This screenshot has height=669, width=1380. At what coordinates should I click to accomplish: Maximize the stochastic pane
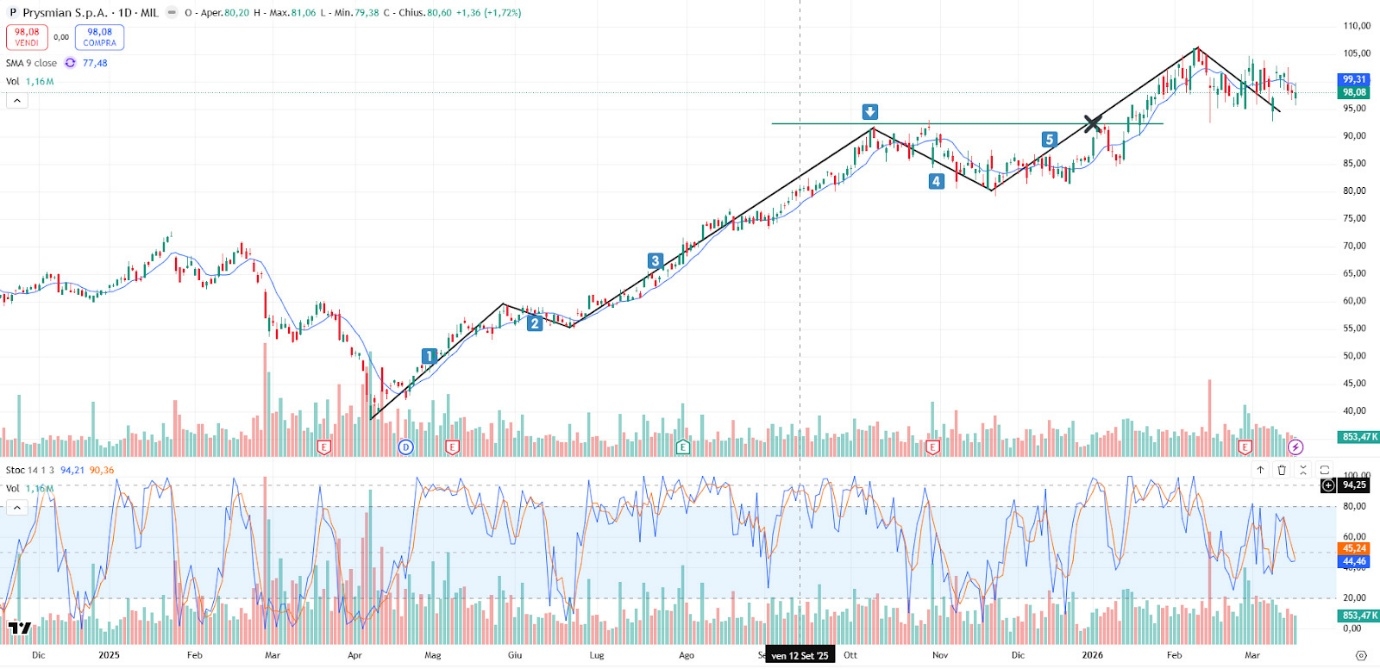[x=1324, y=470]
